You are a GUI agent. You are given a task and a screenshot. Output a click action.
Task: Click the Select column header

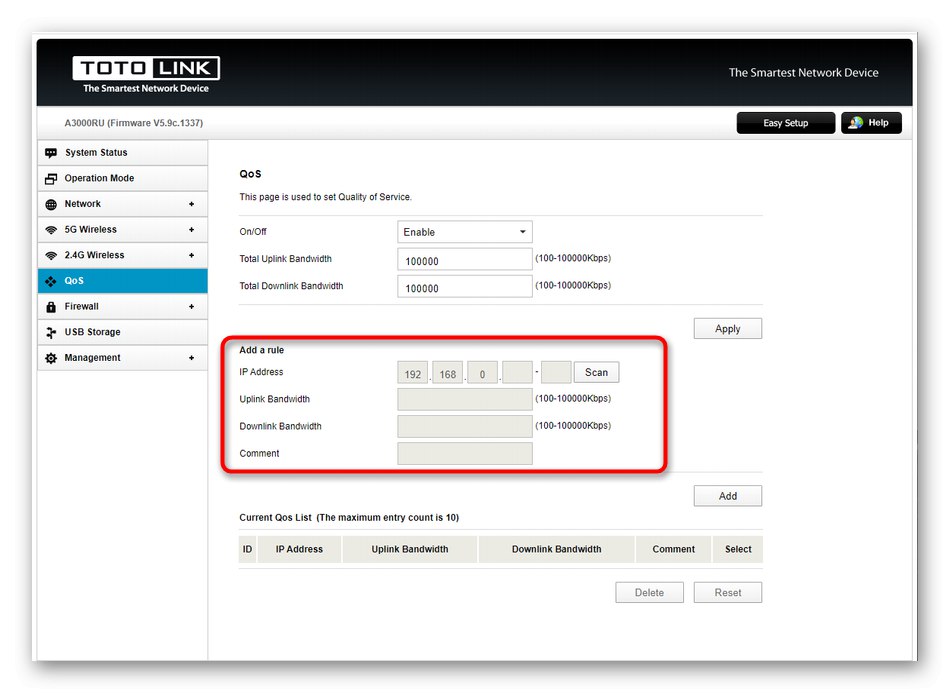[x=738, y=549]
